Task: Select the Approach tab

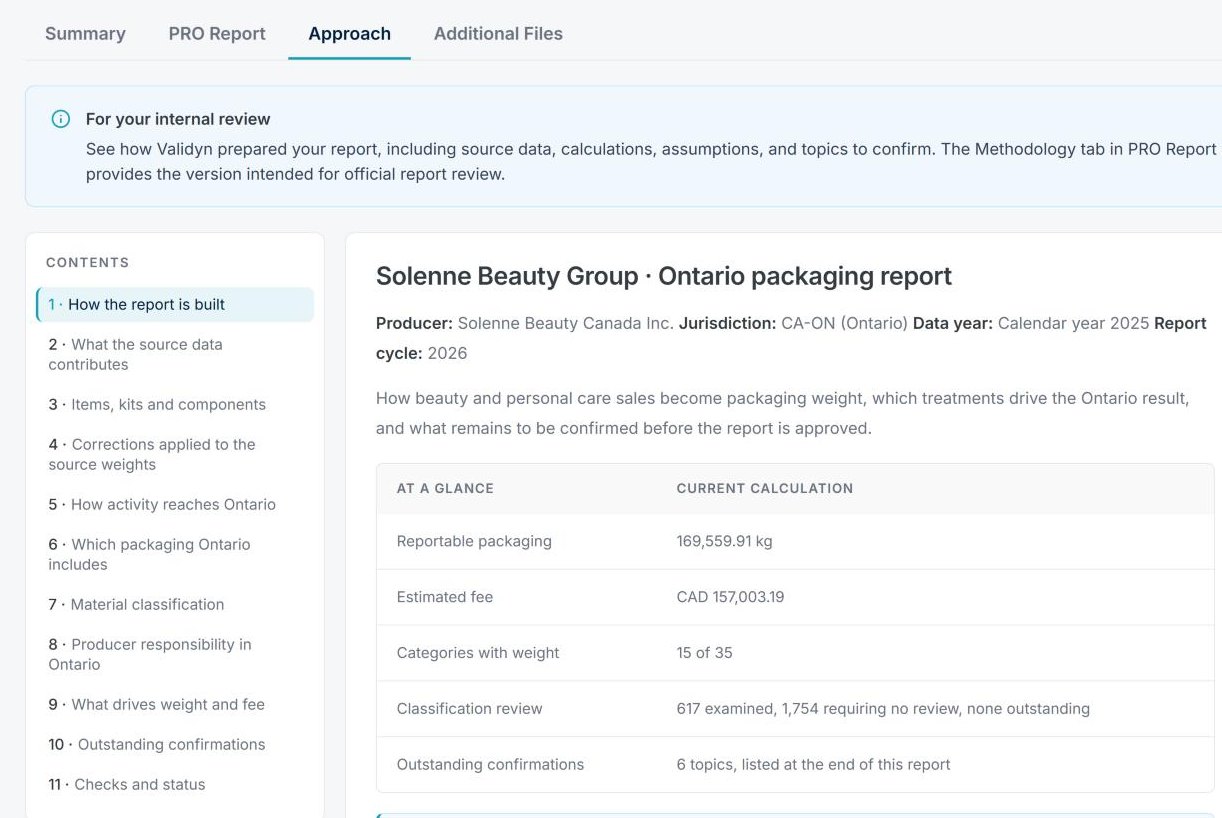Action: pyautogui.click(x=349, y=33)
